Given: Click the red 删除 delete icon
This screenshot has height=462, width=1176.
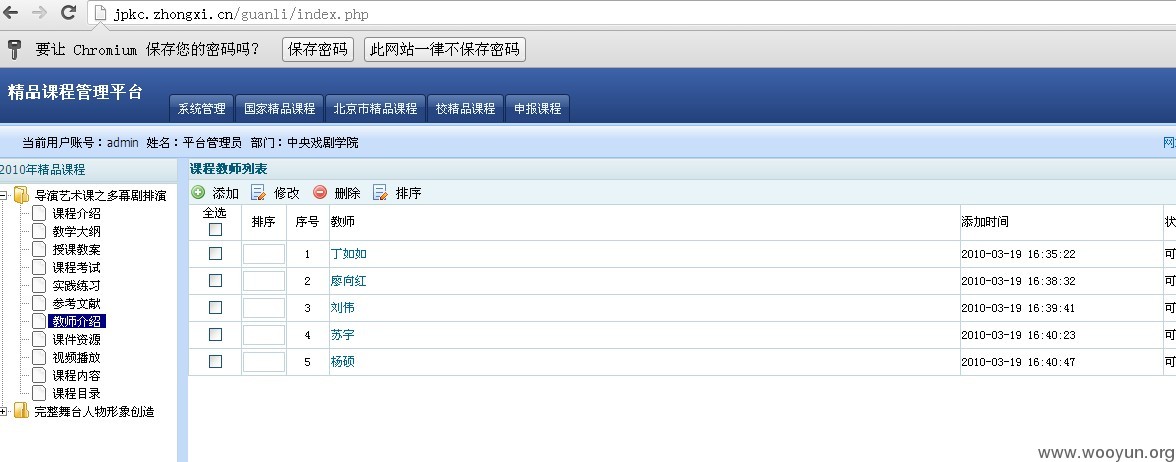Looking at the screenshot, I should (320, 192).
